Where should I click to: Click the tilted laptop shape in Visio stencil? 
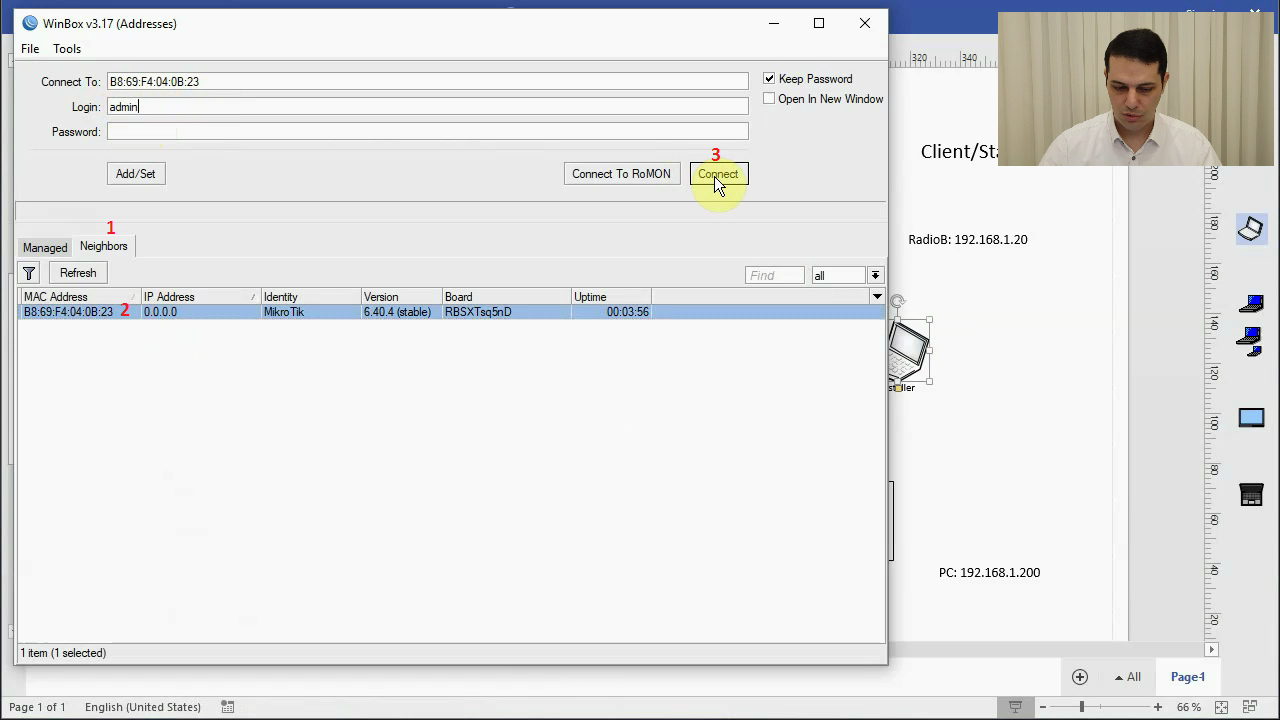[1250, 230]
